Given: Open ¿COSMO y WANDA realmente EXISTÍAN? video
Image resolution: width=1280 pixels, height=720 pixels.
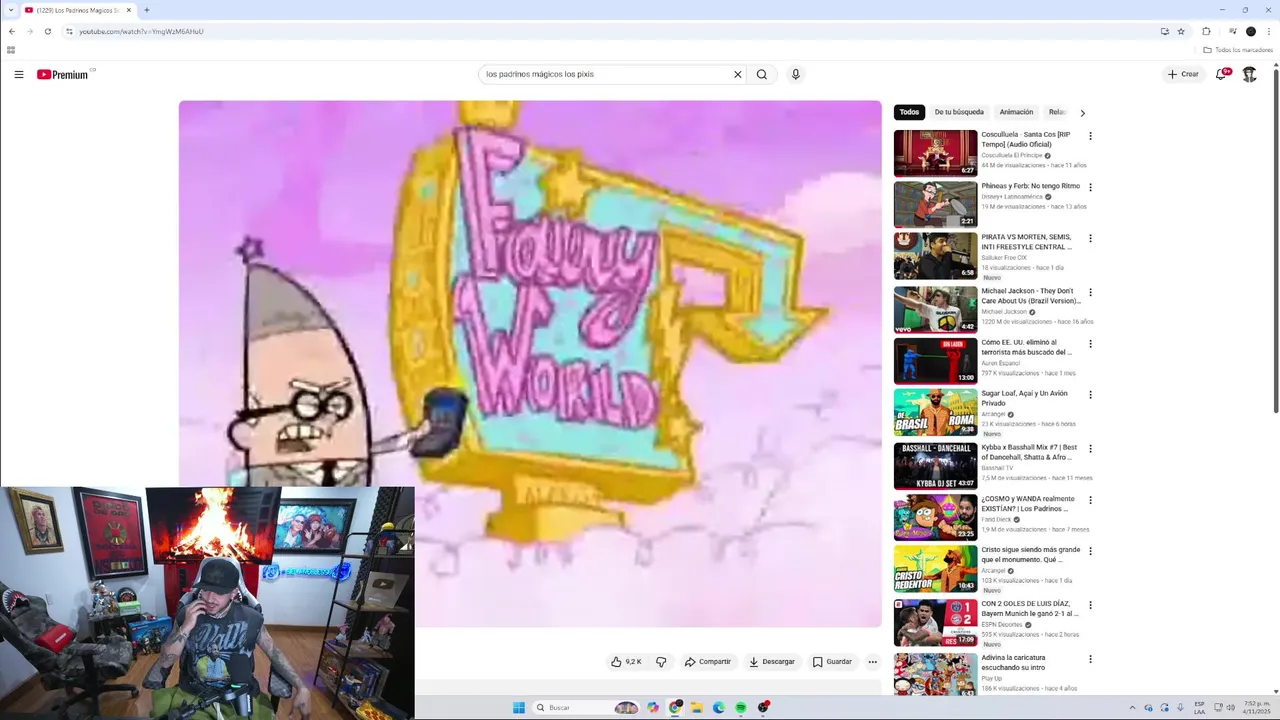Looking at the screenshot, I should click(1027, 503).
